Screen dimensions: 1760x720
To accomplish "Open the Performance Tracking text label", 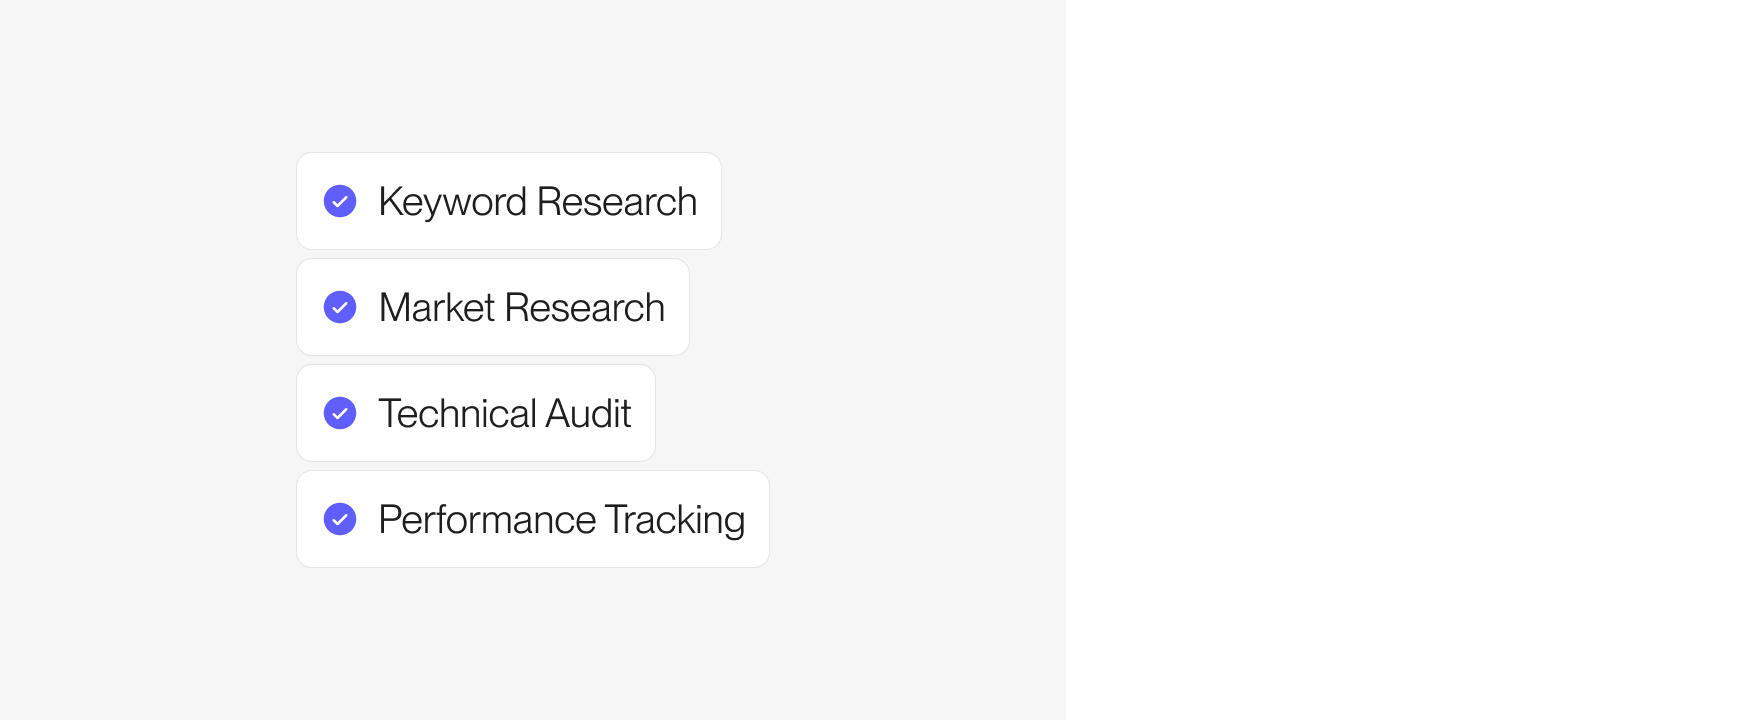I will (x=562, y=521).
